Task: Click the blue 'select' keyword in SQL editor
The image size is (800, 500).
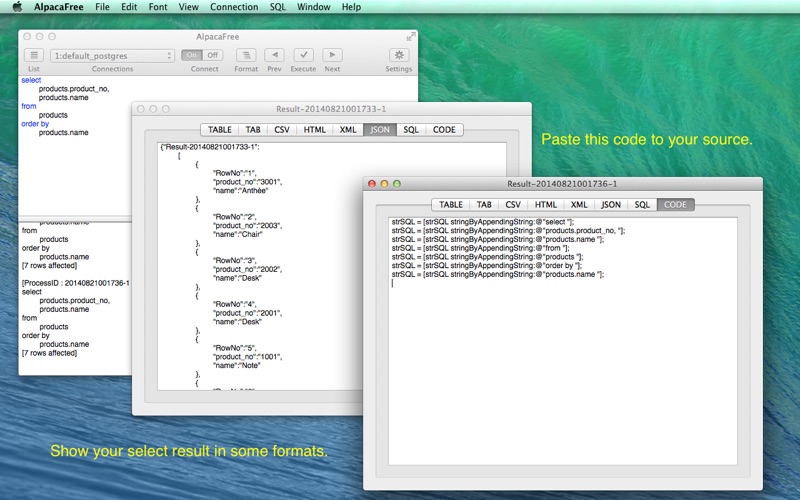Action: (x=31, y=80)
